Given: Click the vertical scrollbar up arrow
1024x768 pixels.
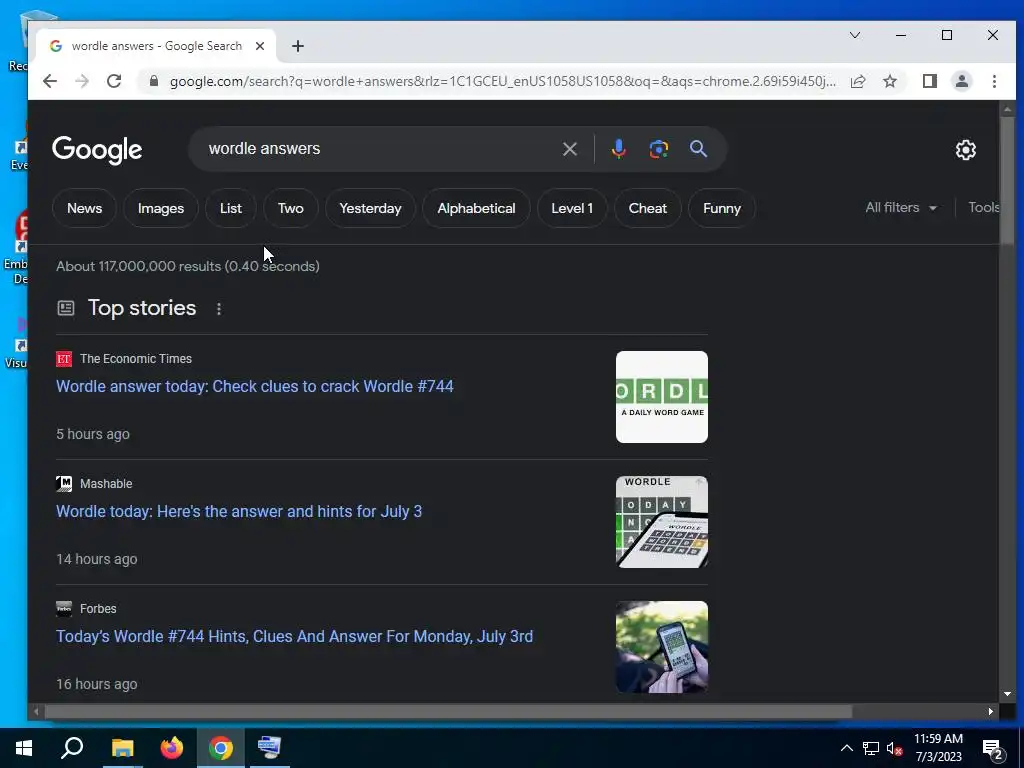Looking at the screenshot, I should pyautogui.click(x=1007, y=109).
